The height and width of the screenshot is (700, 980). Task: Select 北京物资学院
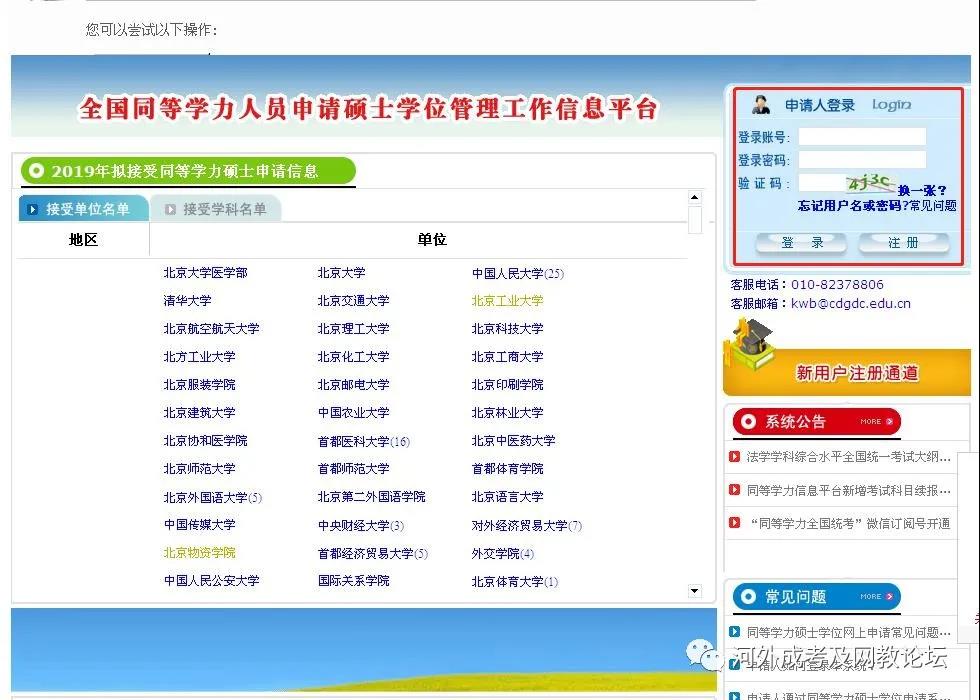pos(199,553)
